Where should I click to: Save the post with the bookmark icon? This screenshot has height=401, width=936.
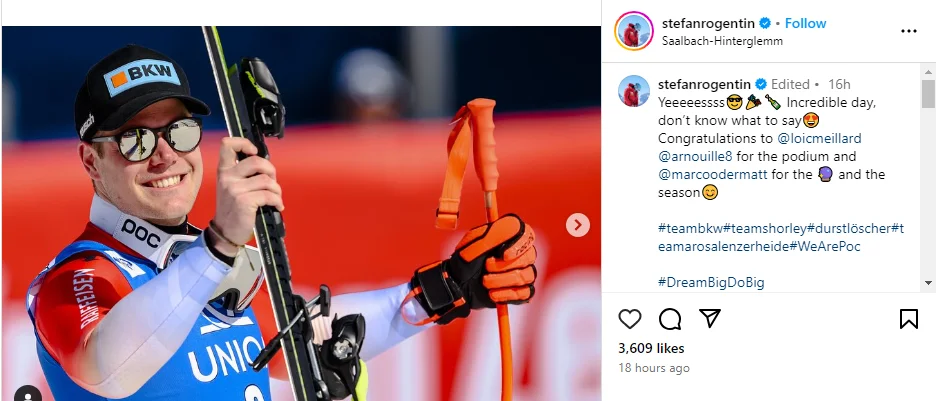909,319
